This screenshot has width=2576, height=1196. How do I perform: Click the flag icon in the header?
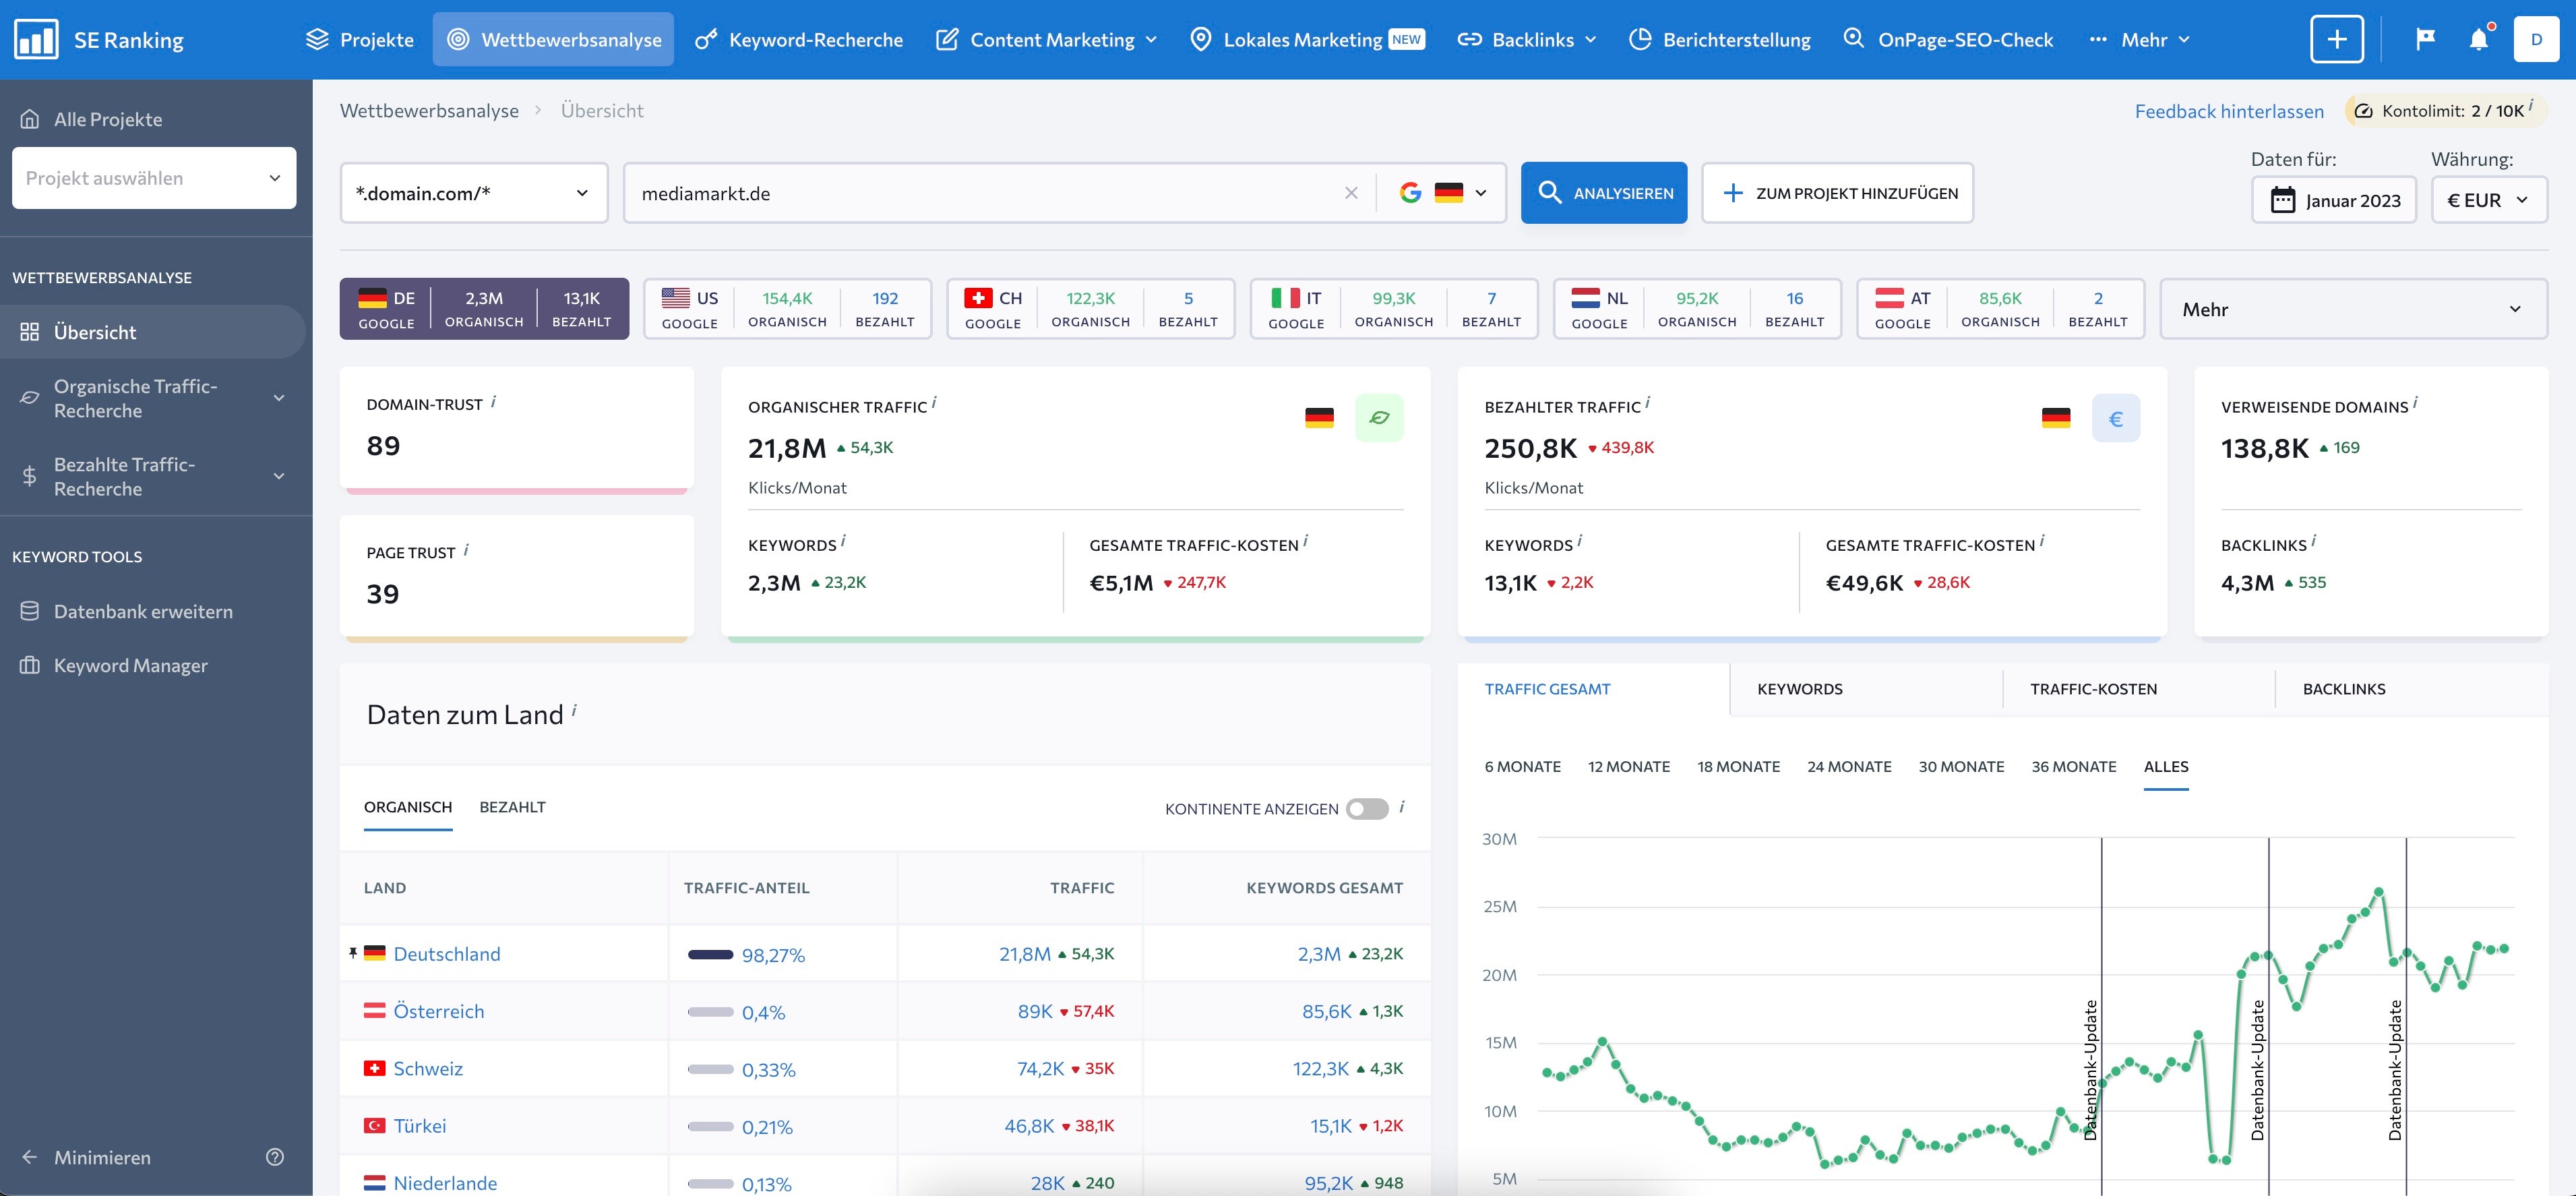(2425, 40)
